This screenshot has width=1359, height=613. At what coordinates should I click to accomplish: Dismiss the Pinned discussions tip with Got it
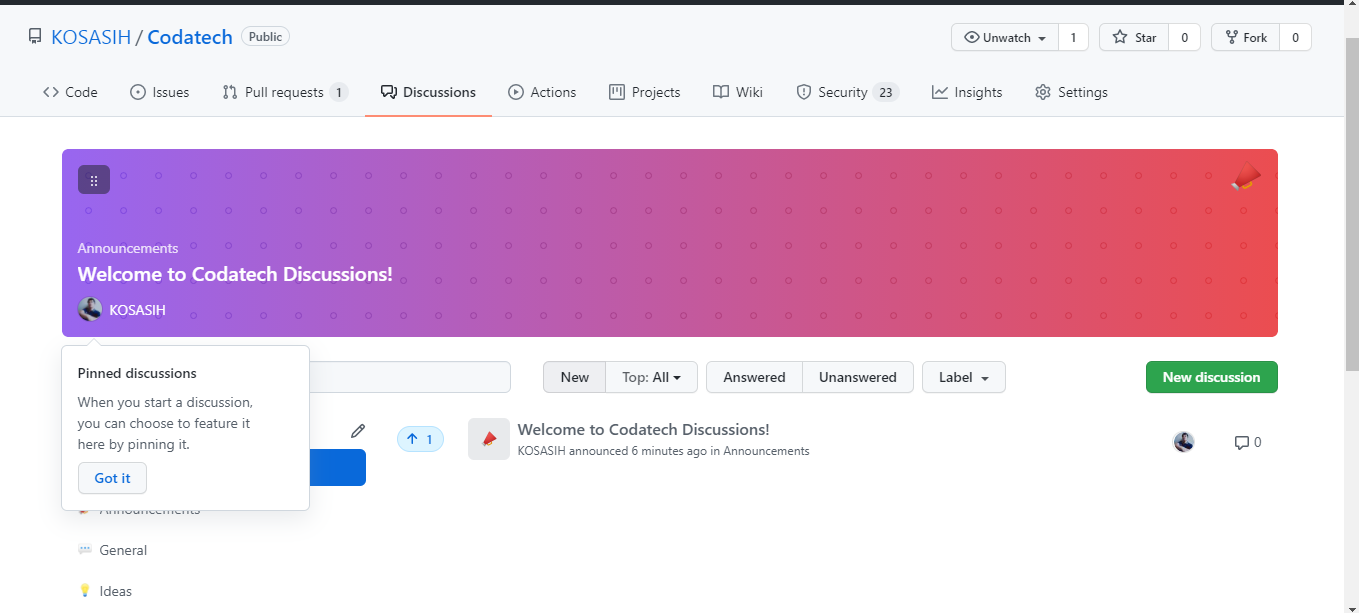(x=112, y=478)
